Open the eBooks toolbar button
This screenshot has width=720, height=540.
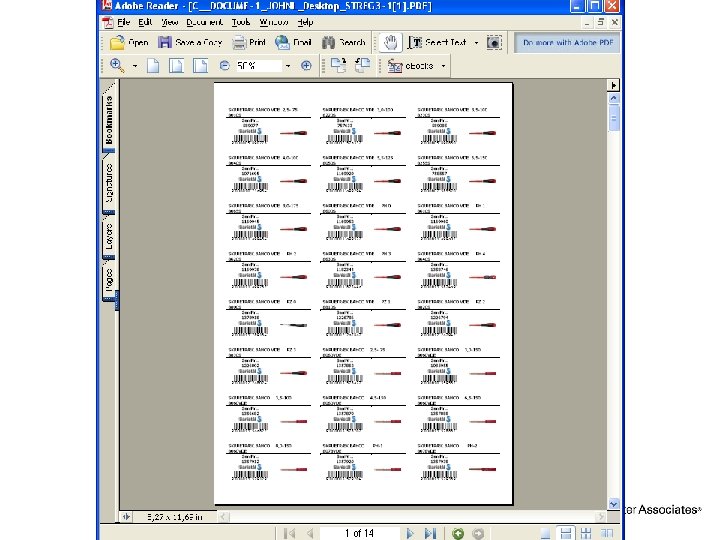[411, 66]
